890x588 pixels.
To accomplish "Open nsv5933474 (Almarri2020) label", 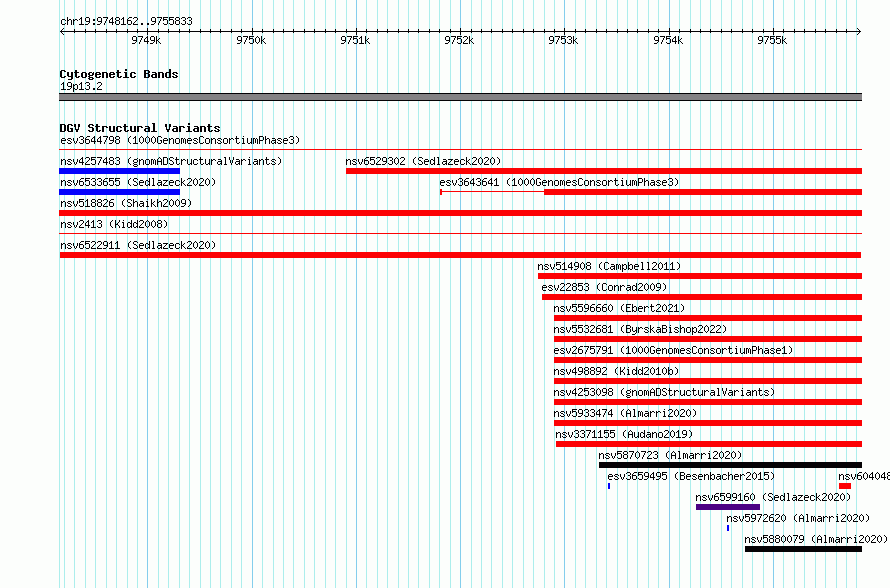I will tap(625, 413).
